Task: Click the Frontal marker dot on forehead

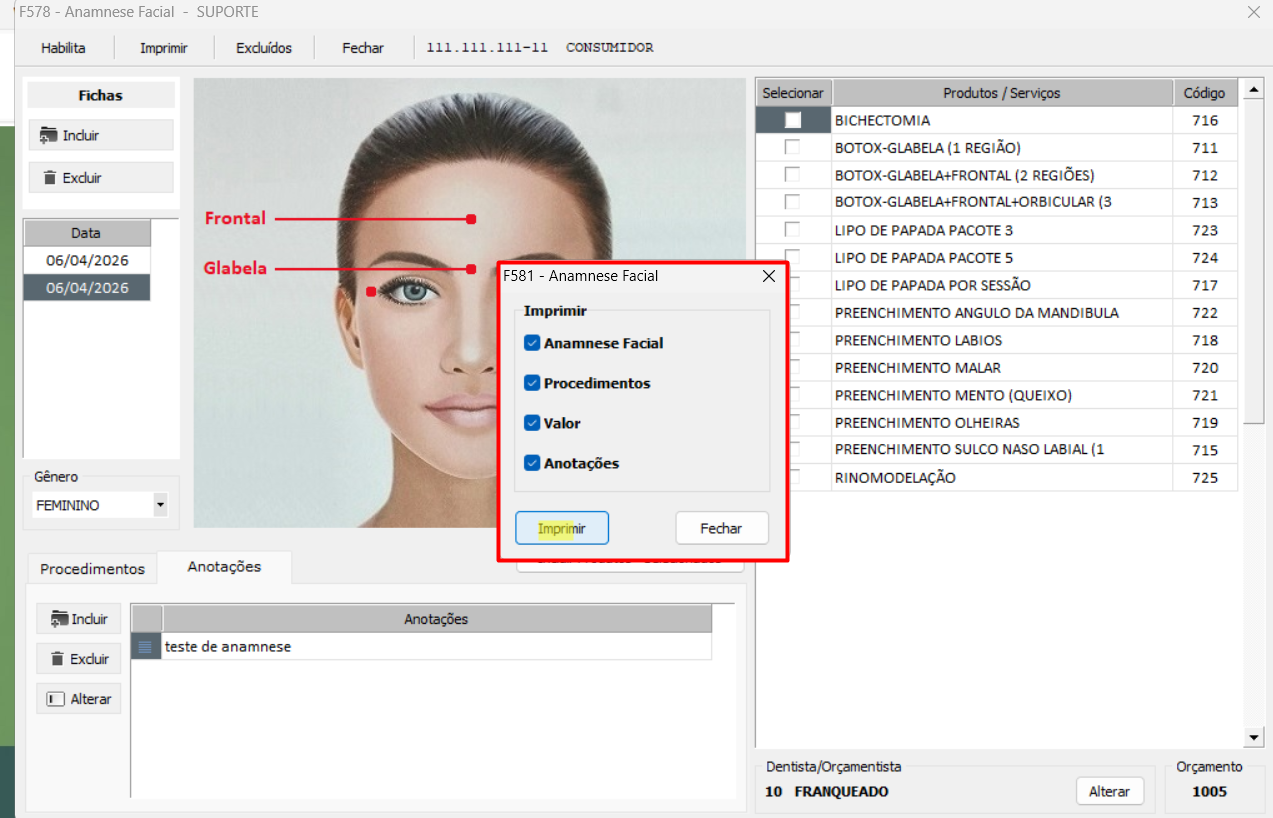Action: coord(470,218)
